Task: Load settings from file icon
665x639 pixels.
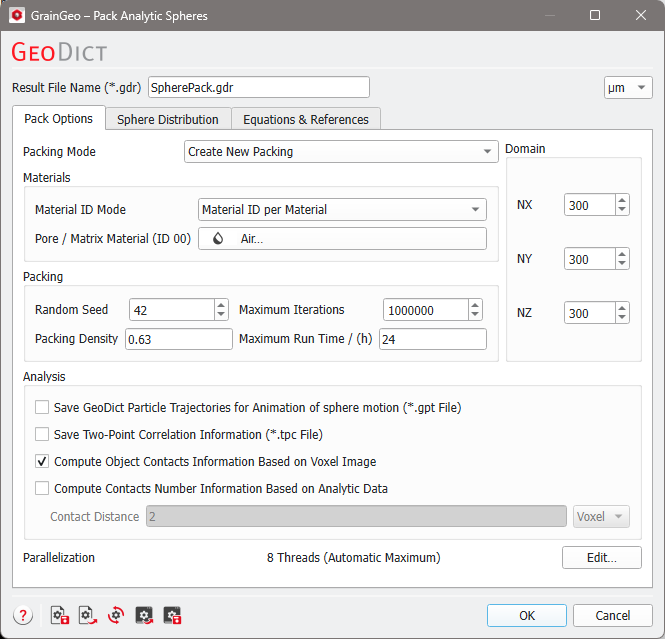Action: click(88, 615)
